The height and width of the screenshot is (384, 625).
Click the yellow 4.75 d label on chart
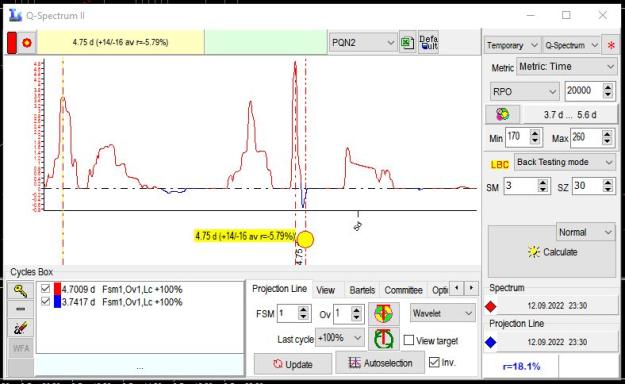tap(245, 236)
